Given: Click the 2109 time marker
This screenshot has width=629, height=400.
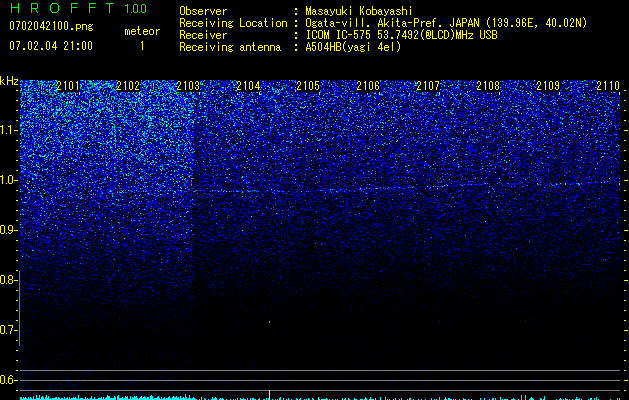Looking at the screenshot, I should [548, 85].
